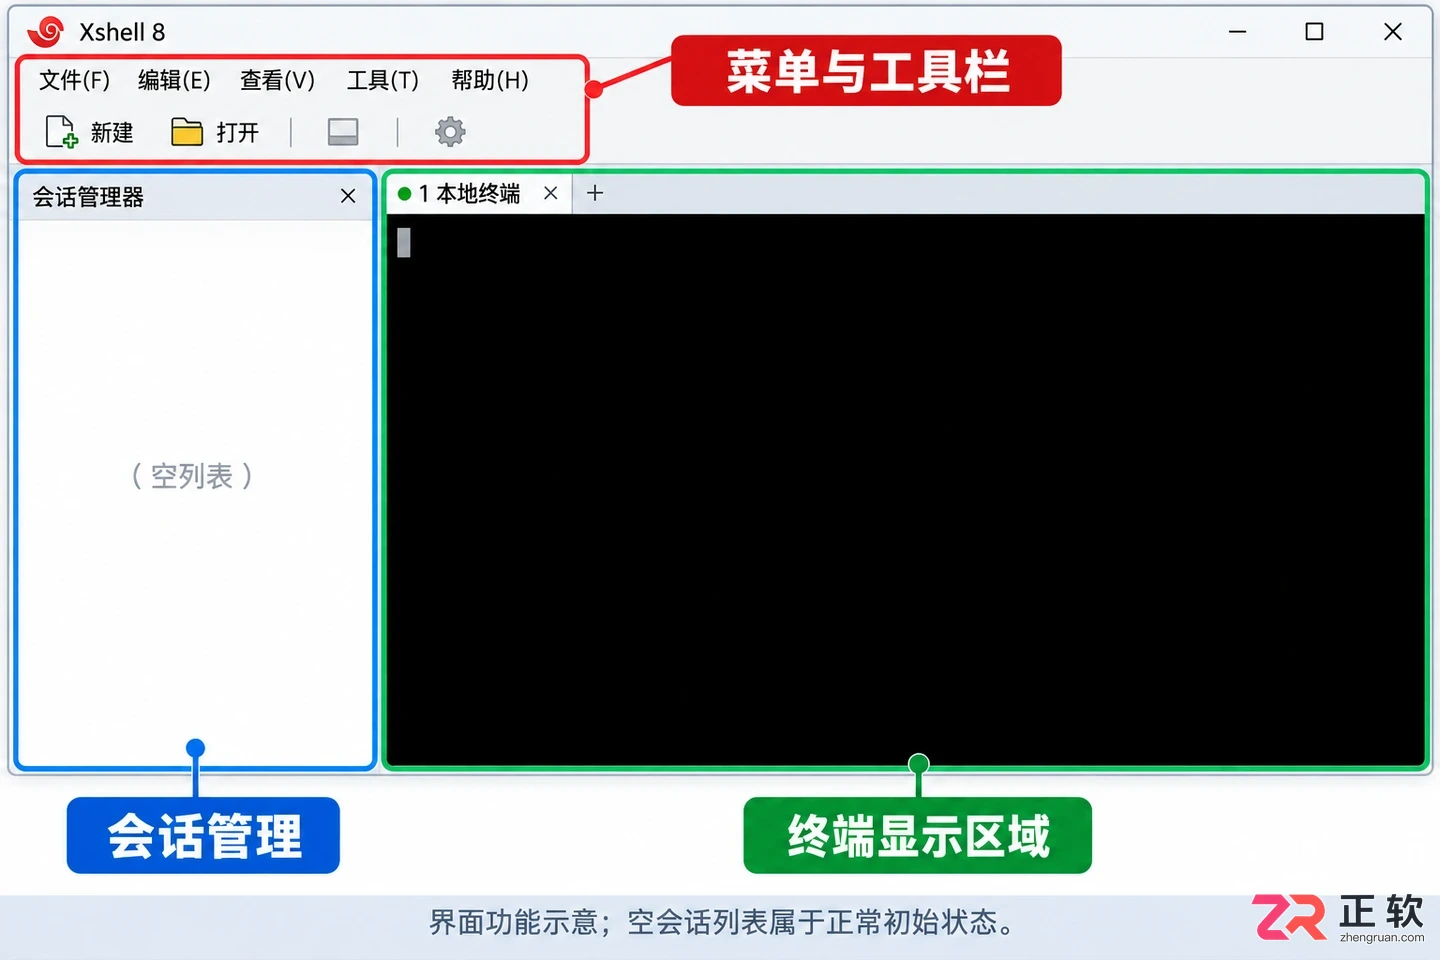Click the Xshell 8 logo icon
The width and height of the screenshot is (1440, 960).
pyautogui.click(x=46, y=32)
